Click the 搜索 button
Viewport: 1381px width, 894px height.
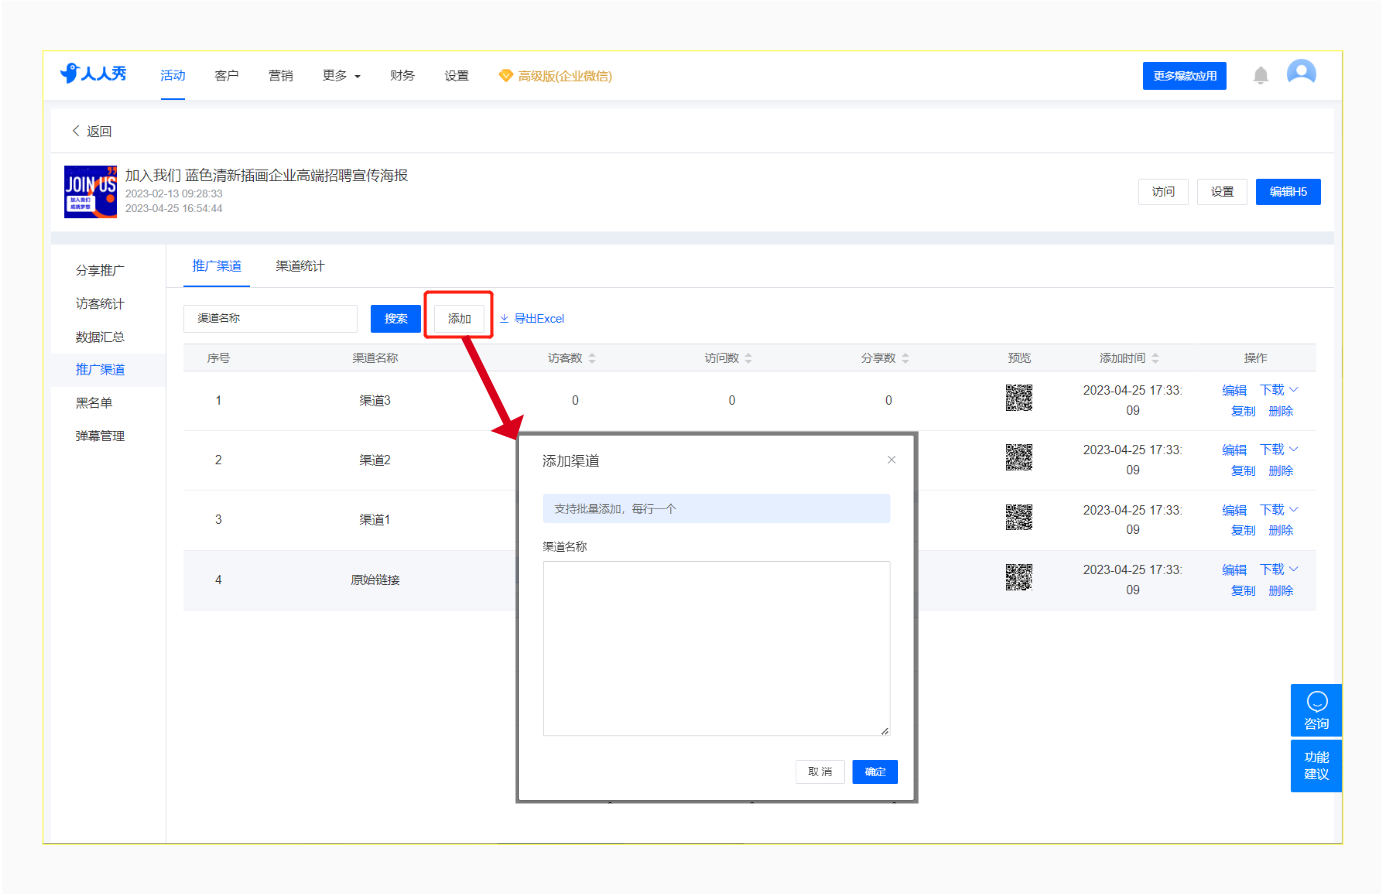[x=396, y=319]
